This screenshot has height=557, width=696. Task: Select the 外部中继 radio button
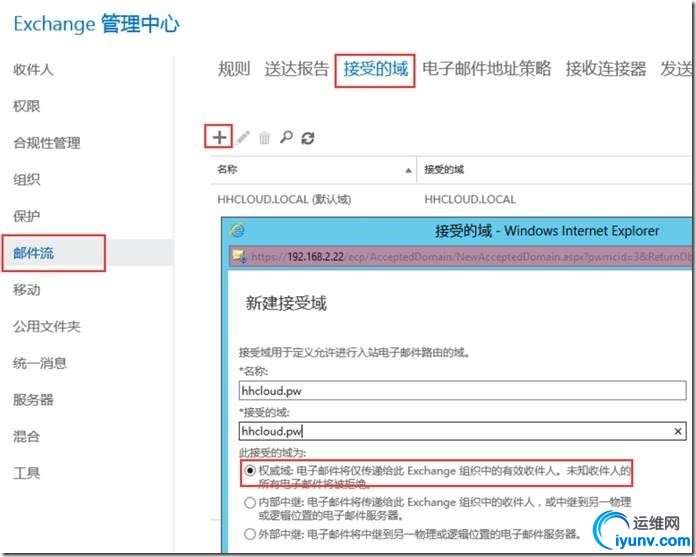pos(250,533)
